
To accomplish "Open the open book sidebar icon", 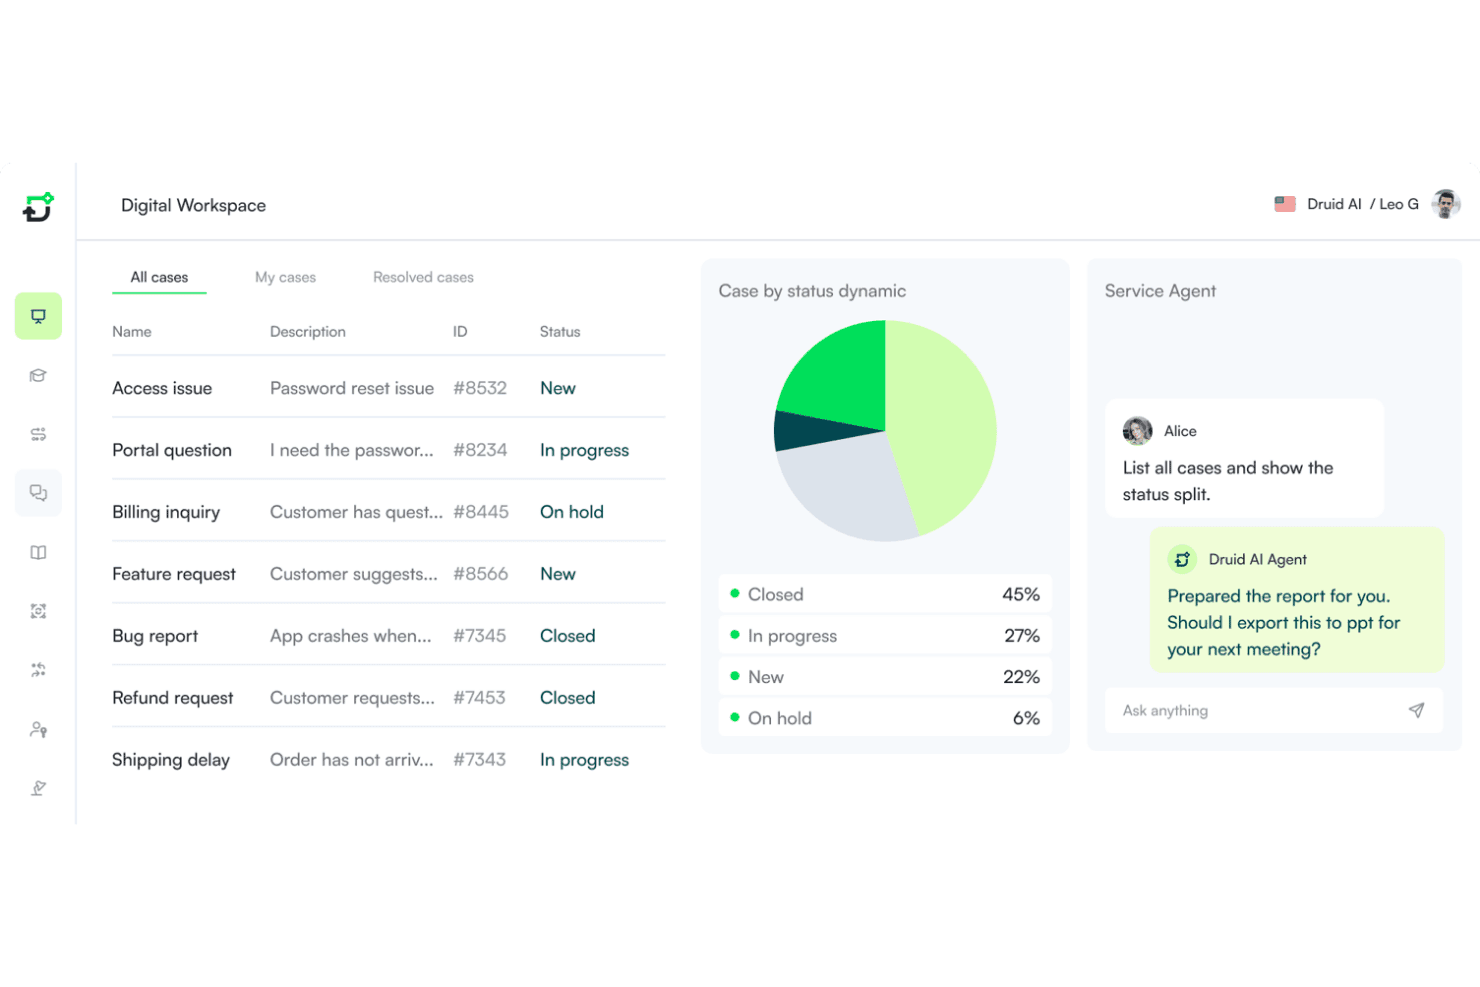I will pos(38,552).
